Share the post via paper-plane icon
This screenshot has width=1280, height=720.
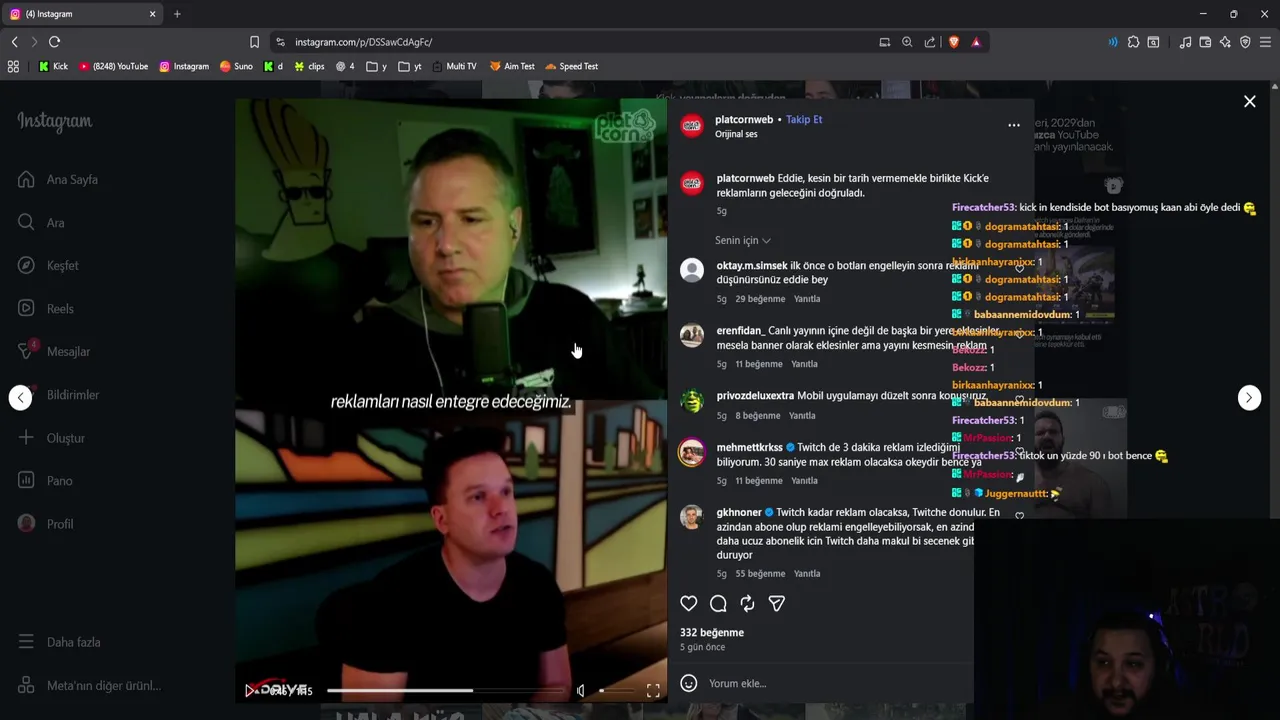777,603
